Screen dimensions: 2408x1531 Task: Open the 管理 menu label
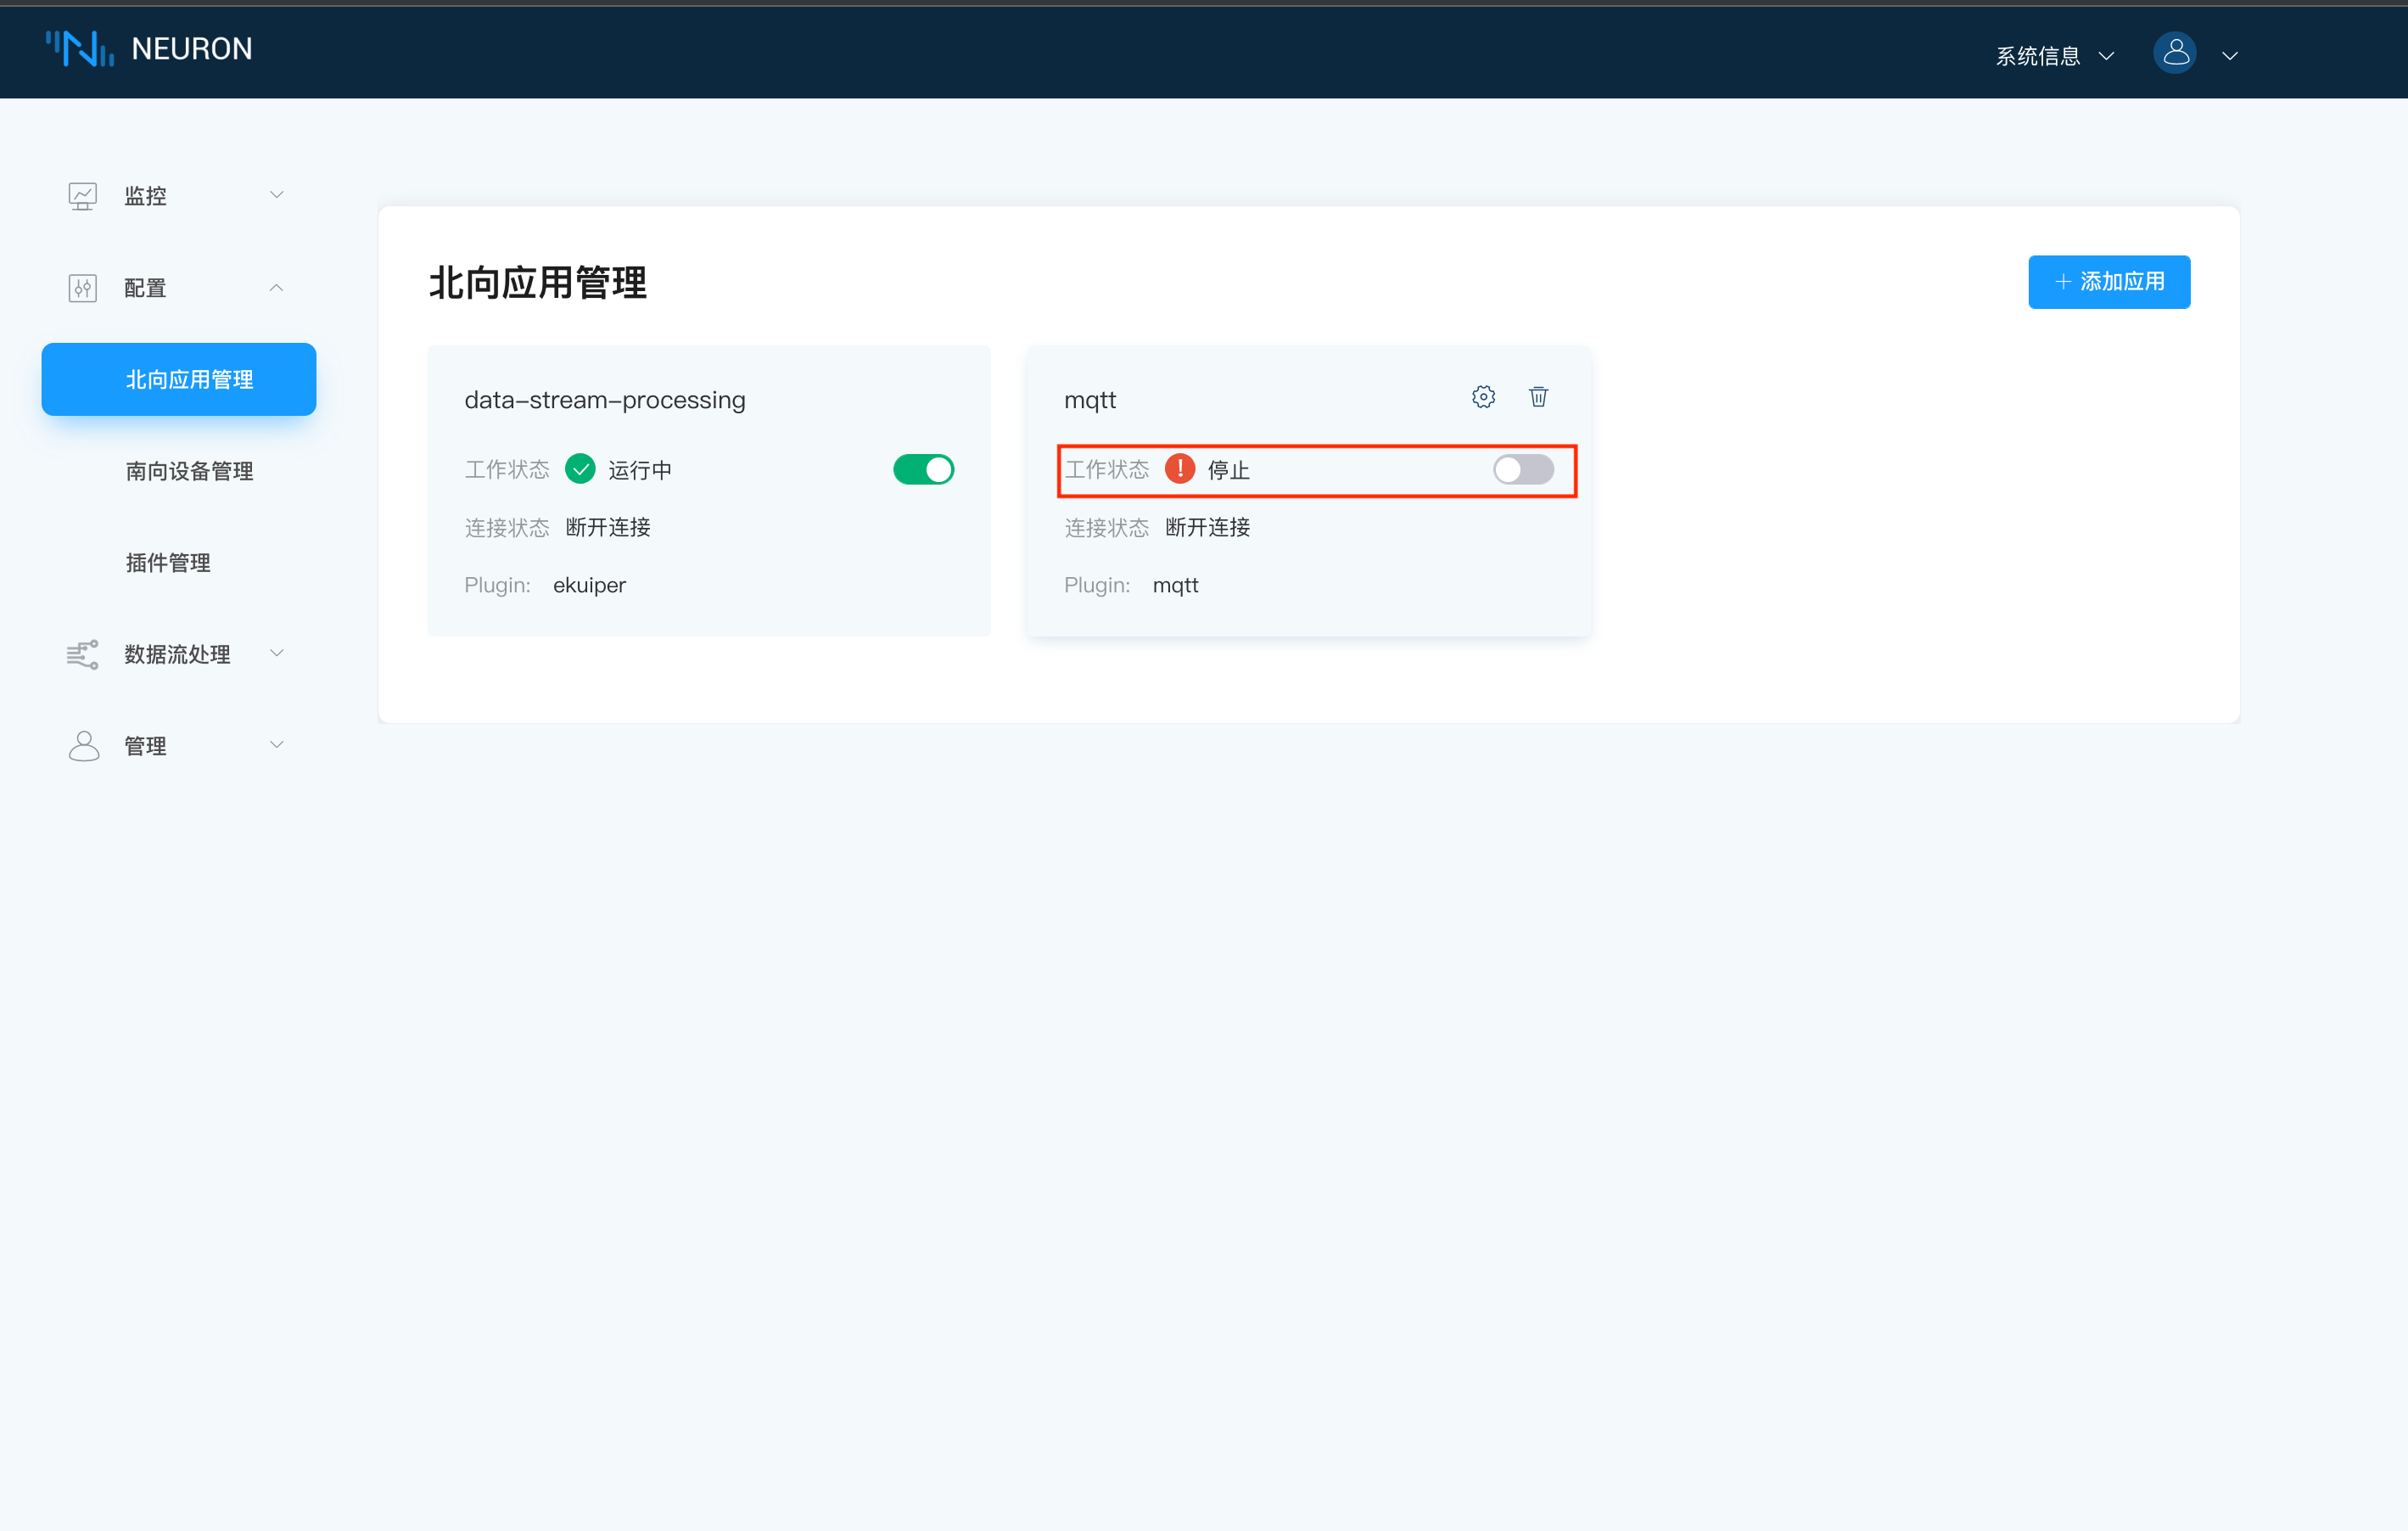pos(145,746)
